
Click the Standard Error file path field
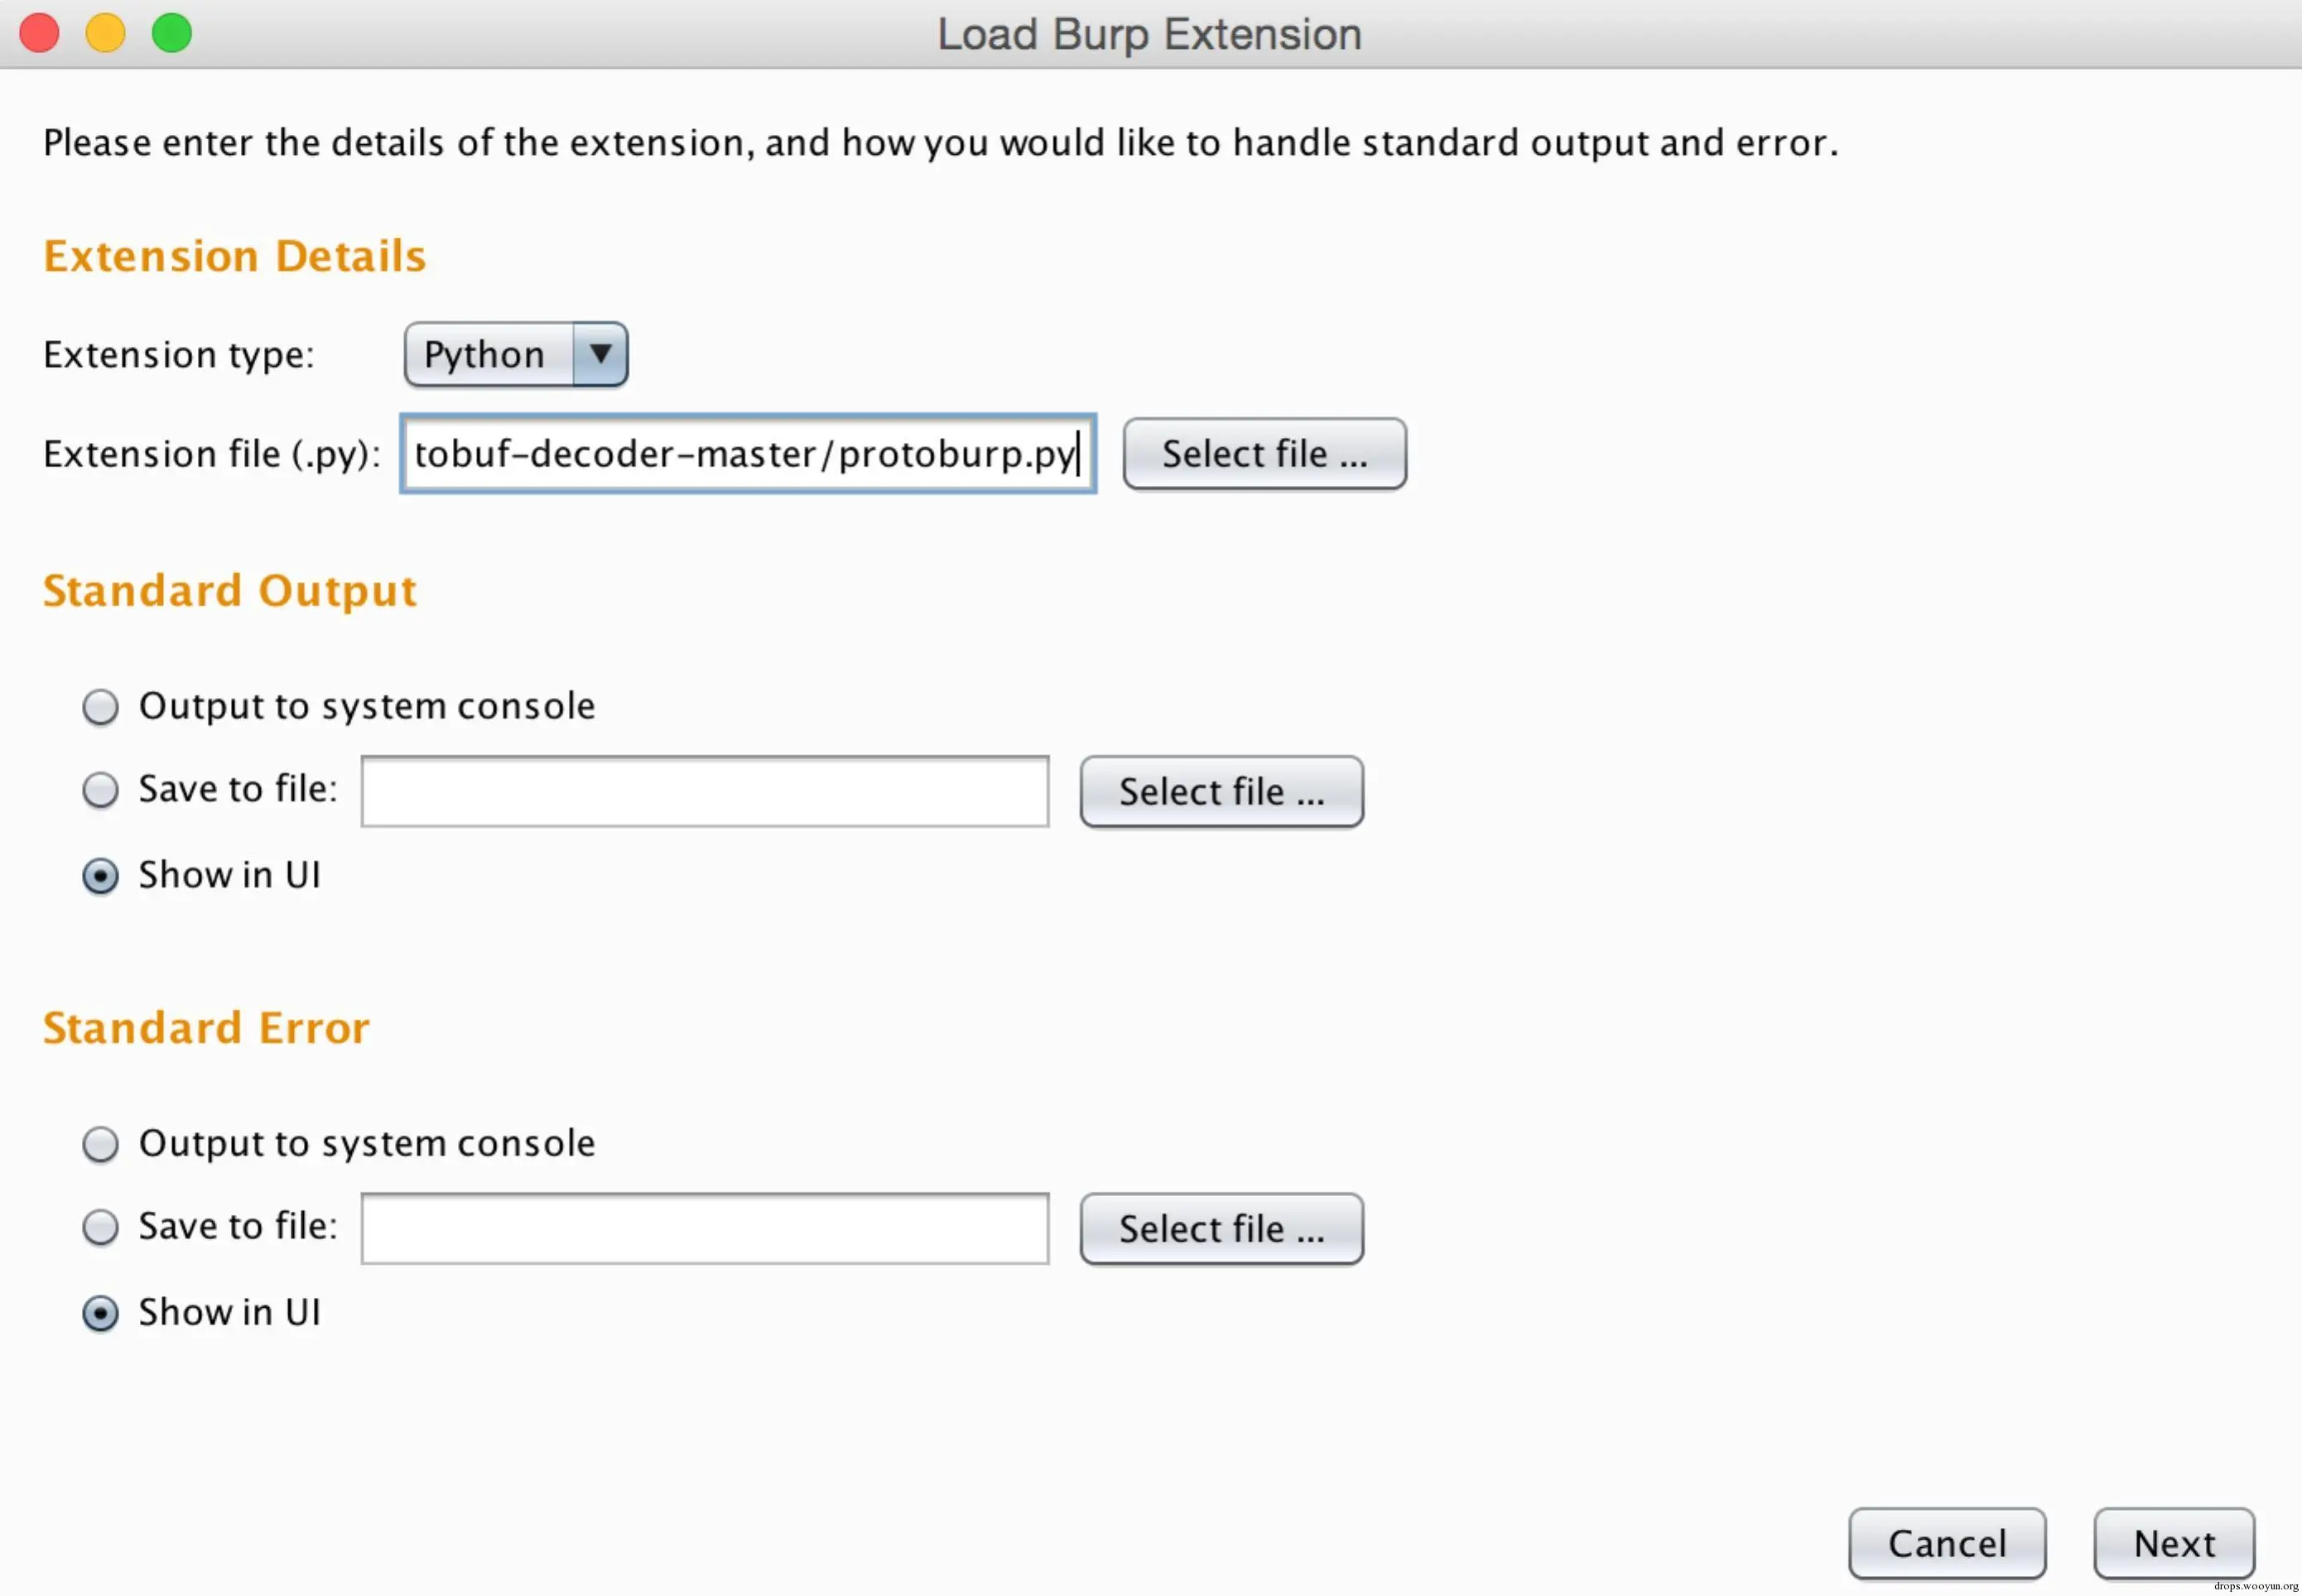tap(705, 1228)
